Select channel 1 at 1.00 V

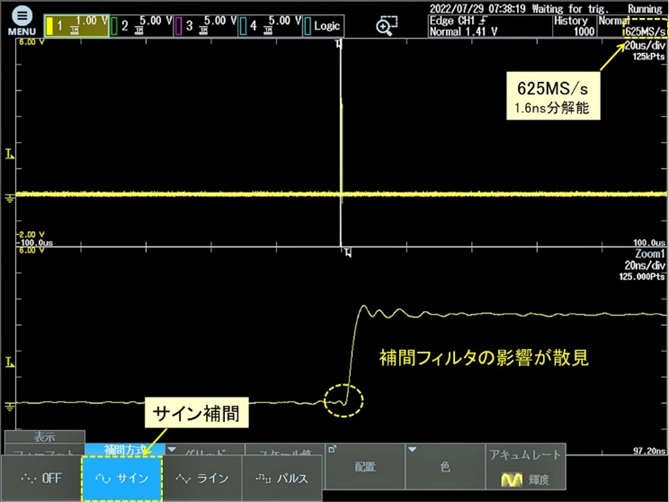[76, 26]
